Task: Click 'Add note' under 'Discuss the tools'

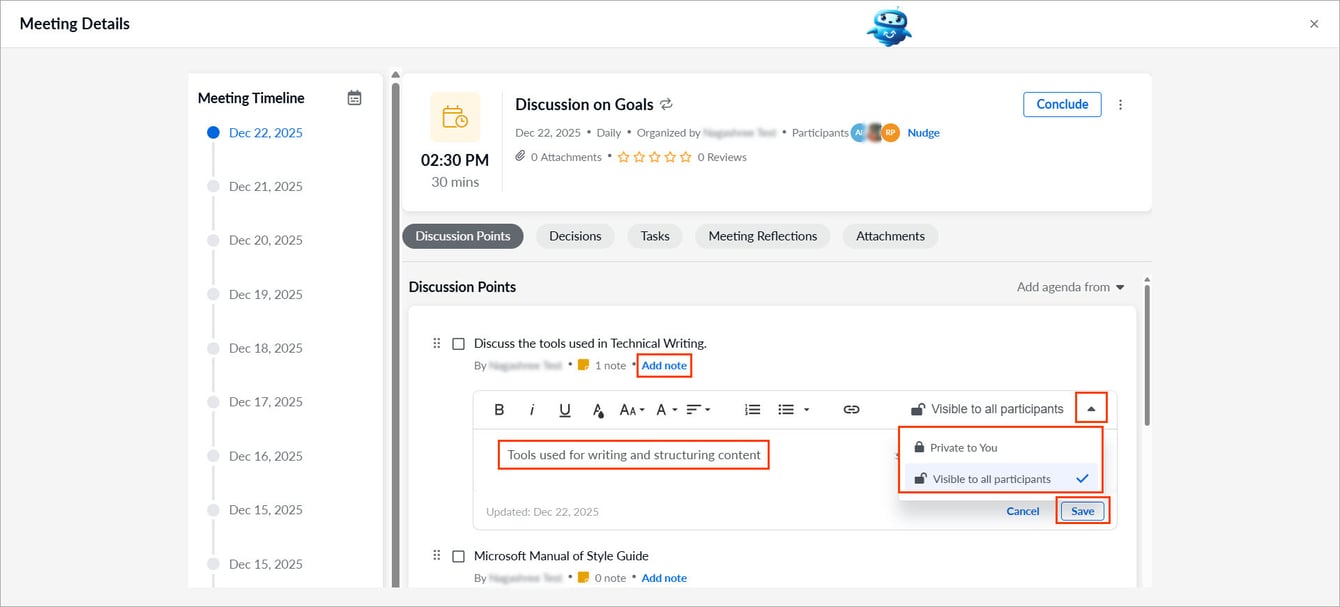Action: pos(664,366)
